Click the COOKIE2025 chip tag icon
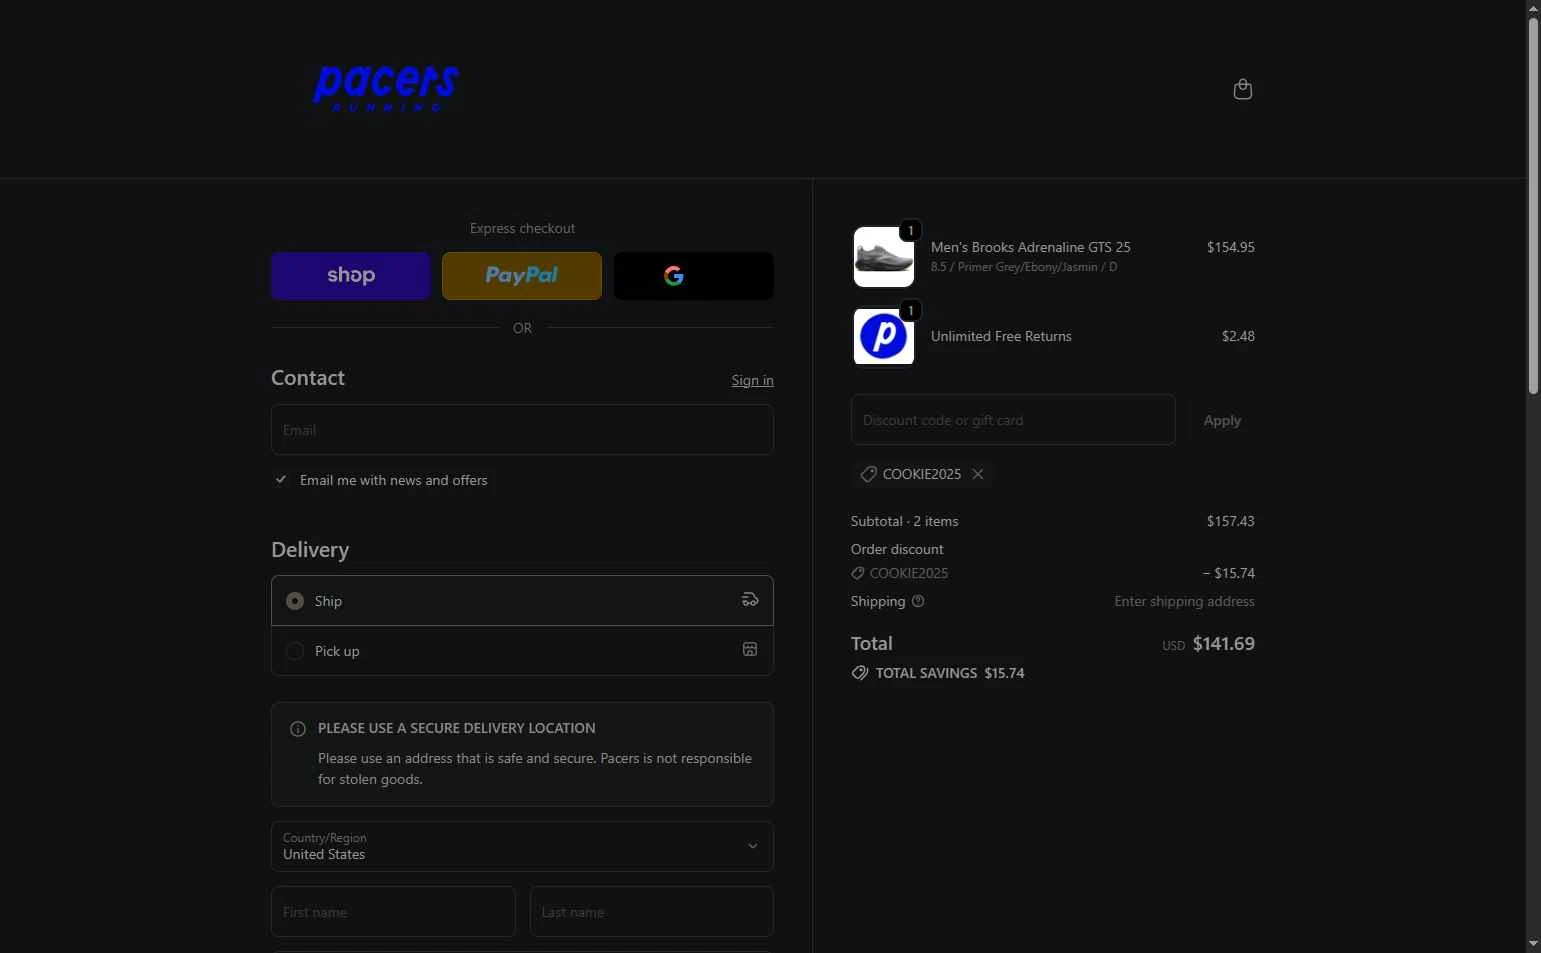The image size is (1541, 953). [x=868, y=474]
